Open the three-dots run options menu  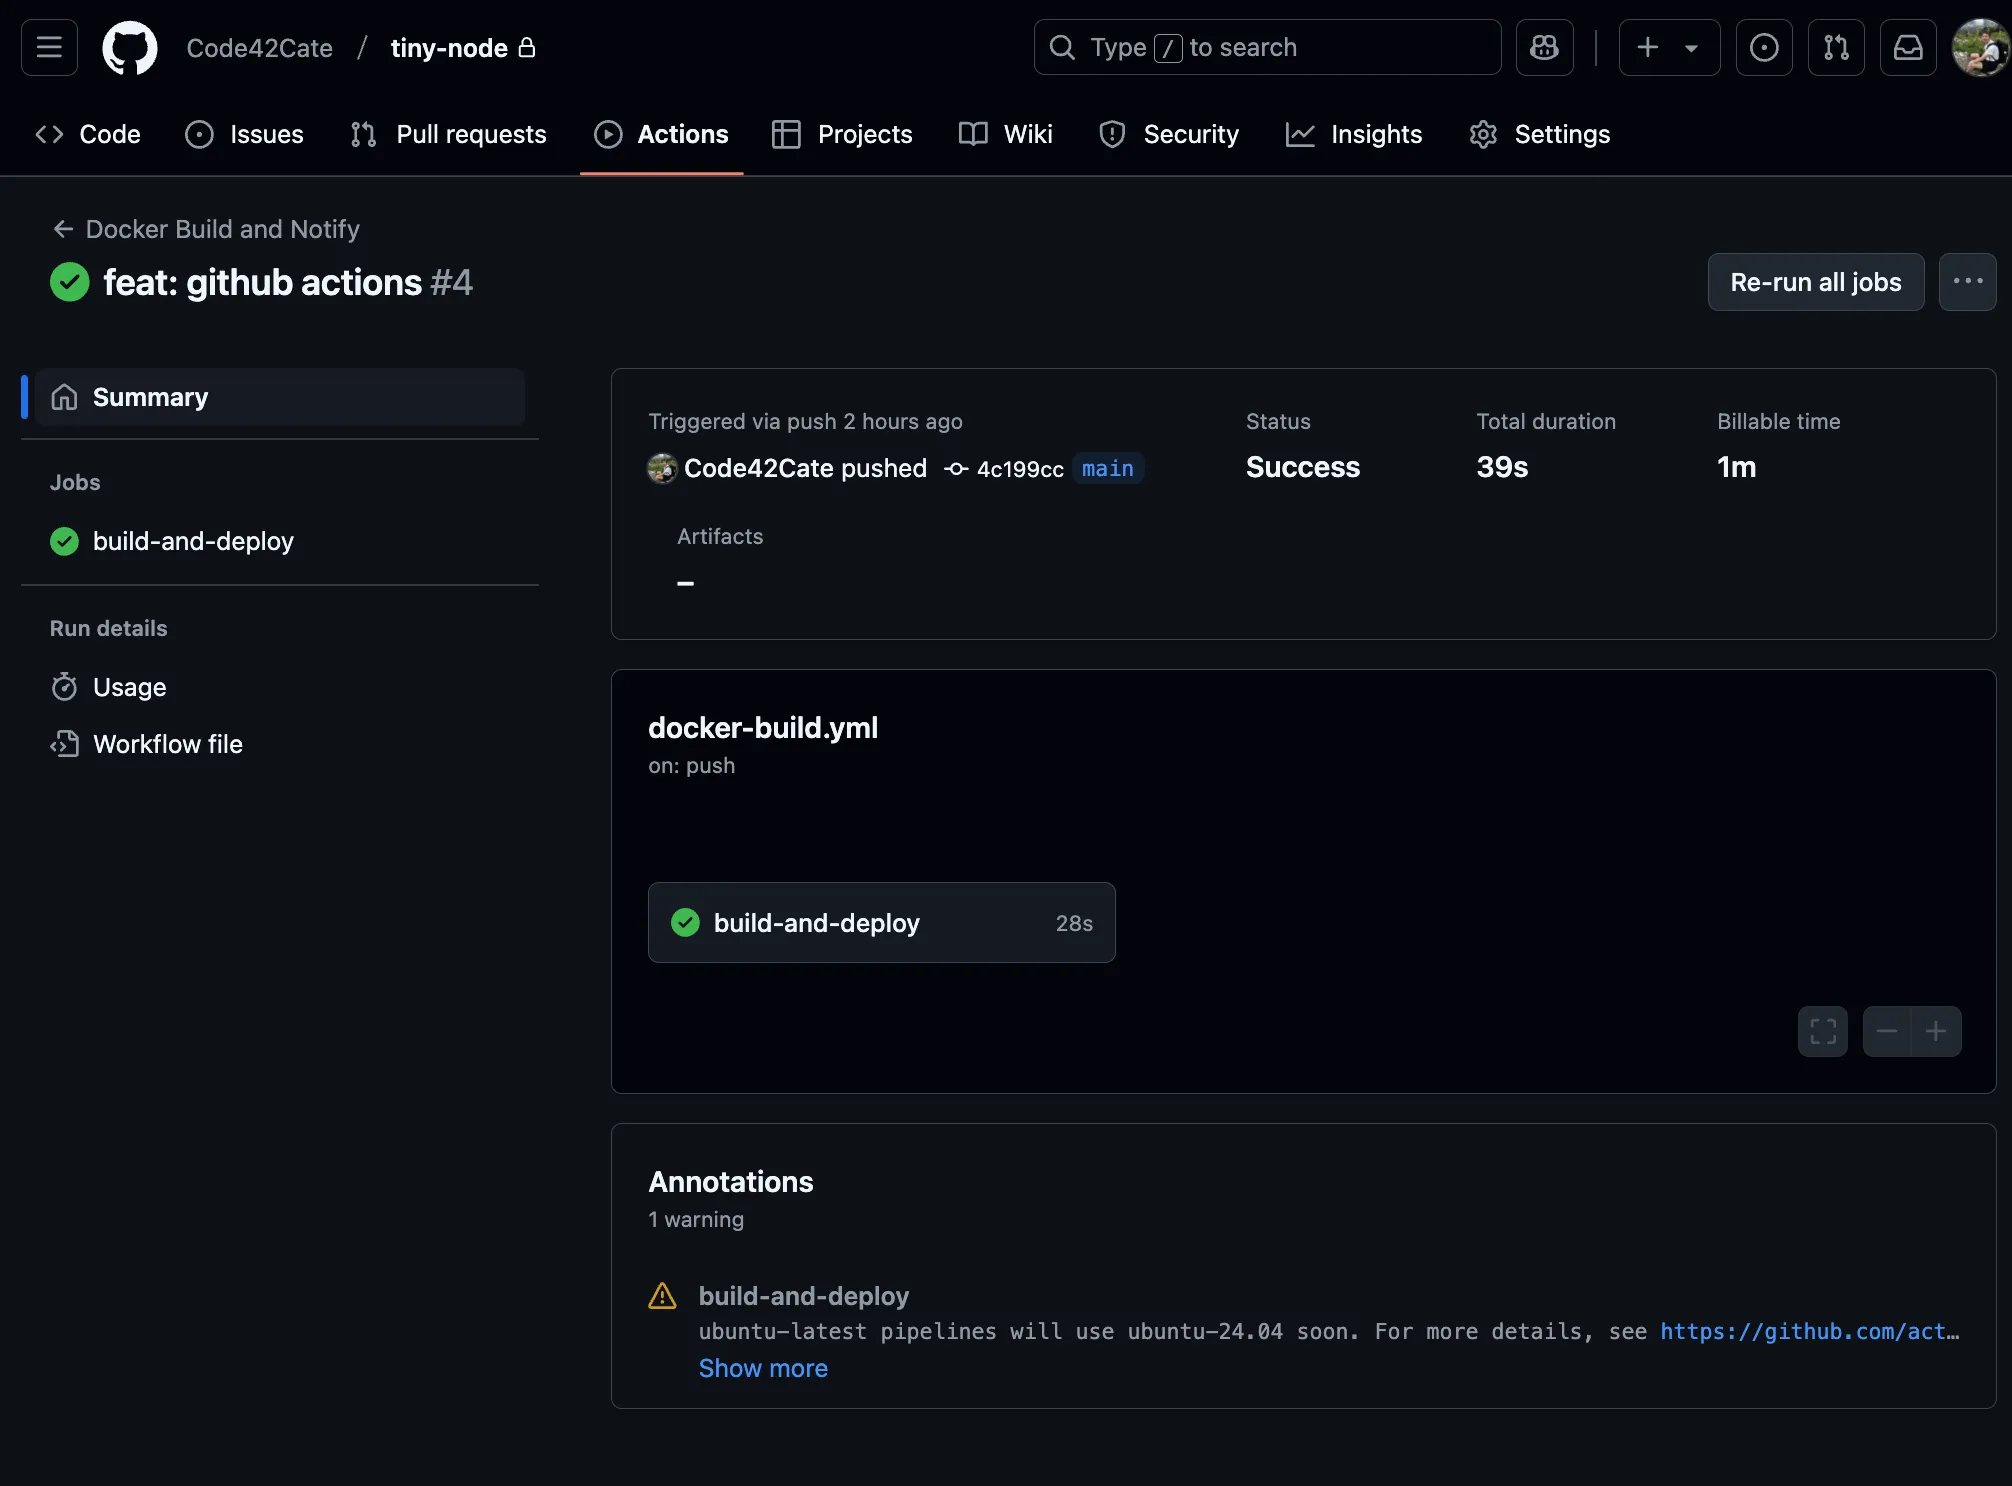(1967, 282)
